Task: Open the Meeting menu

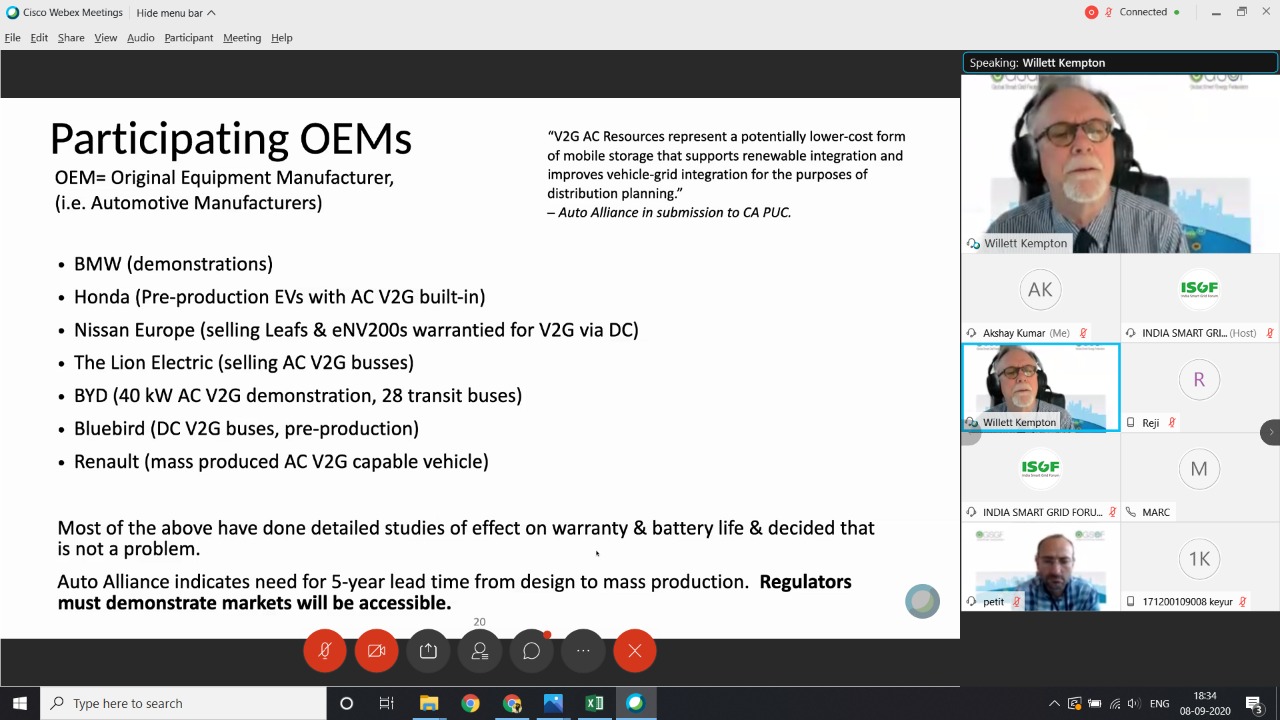Action: point(242,37)
